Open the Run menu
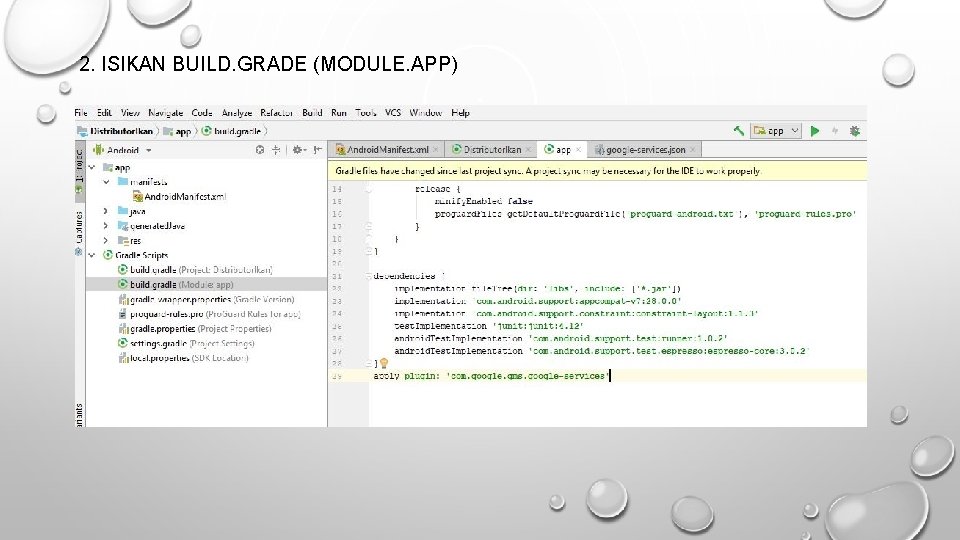Screen dimensions: 960x540 (x=339, y=113)
